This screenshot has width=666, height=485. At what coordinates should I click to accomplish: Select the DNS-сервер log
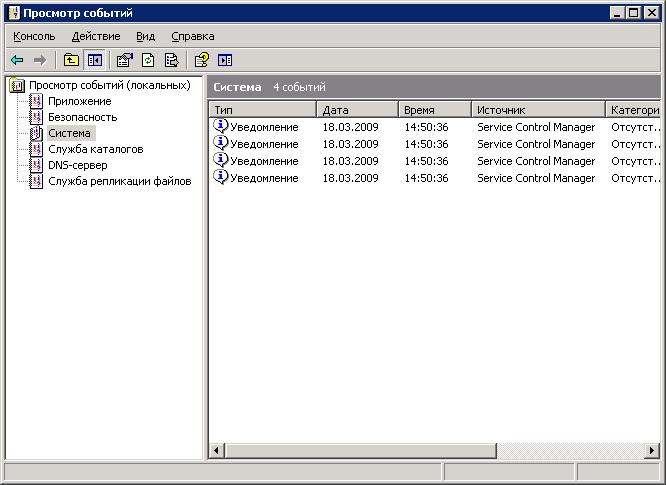pyautogui.click(x=77, y=165)
